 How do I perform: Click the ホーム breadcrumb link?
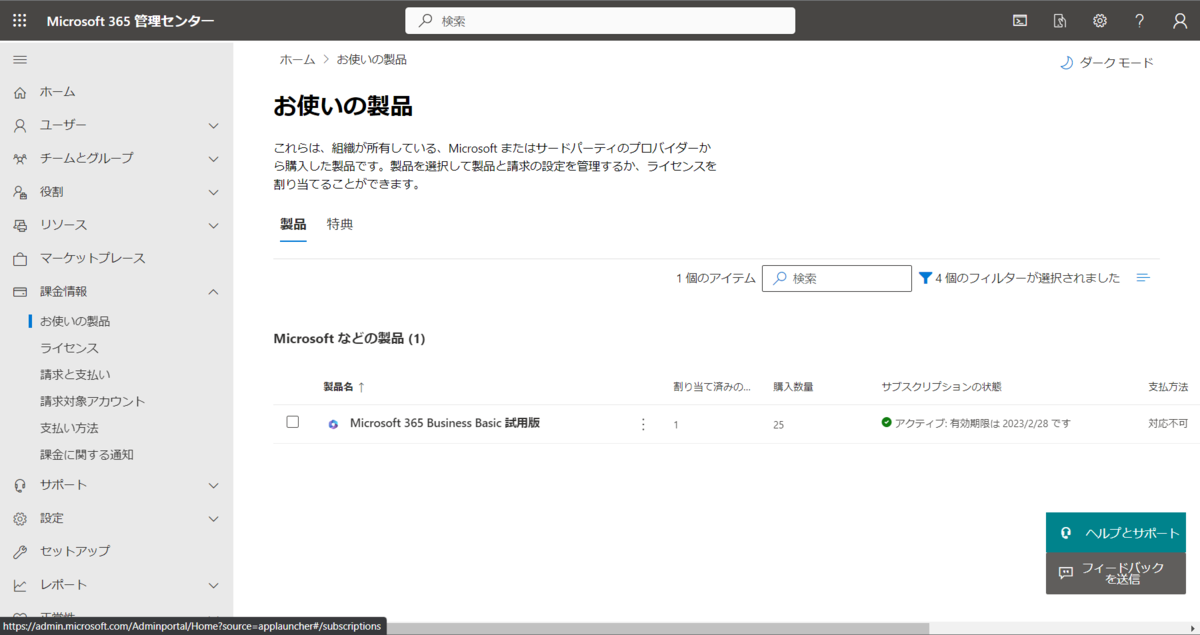click(x=297, y=60)
